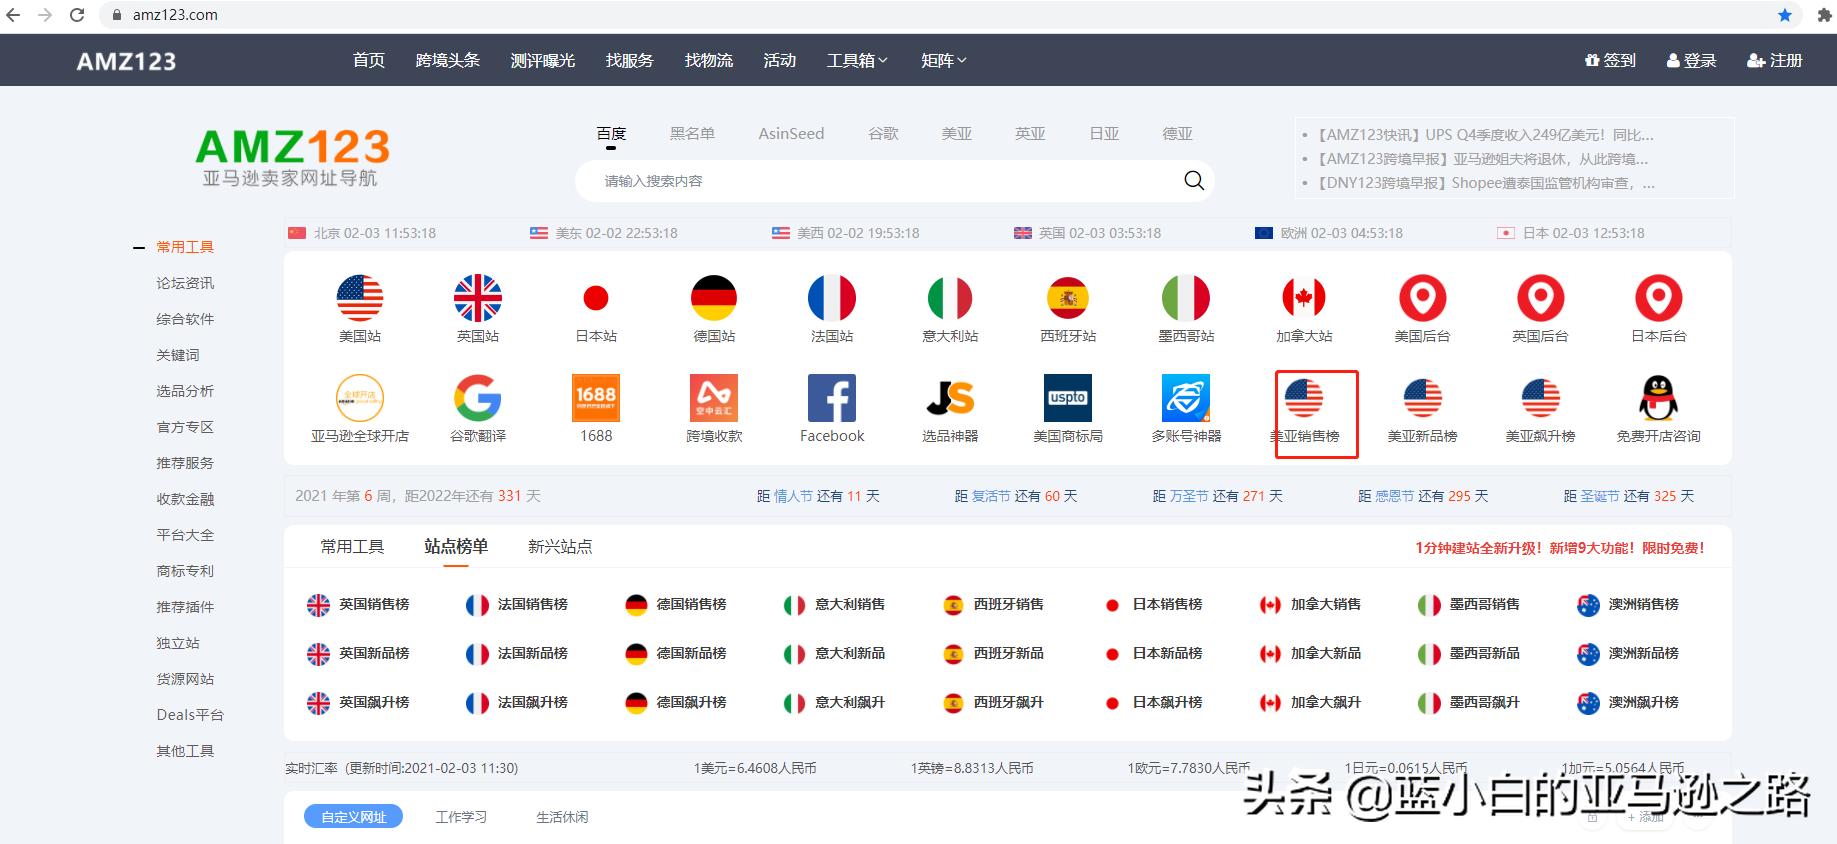Viewport: 1837px width, 844px height.
Task: Select the 常用工具 content tab
Action: point(352,547)
